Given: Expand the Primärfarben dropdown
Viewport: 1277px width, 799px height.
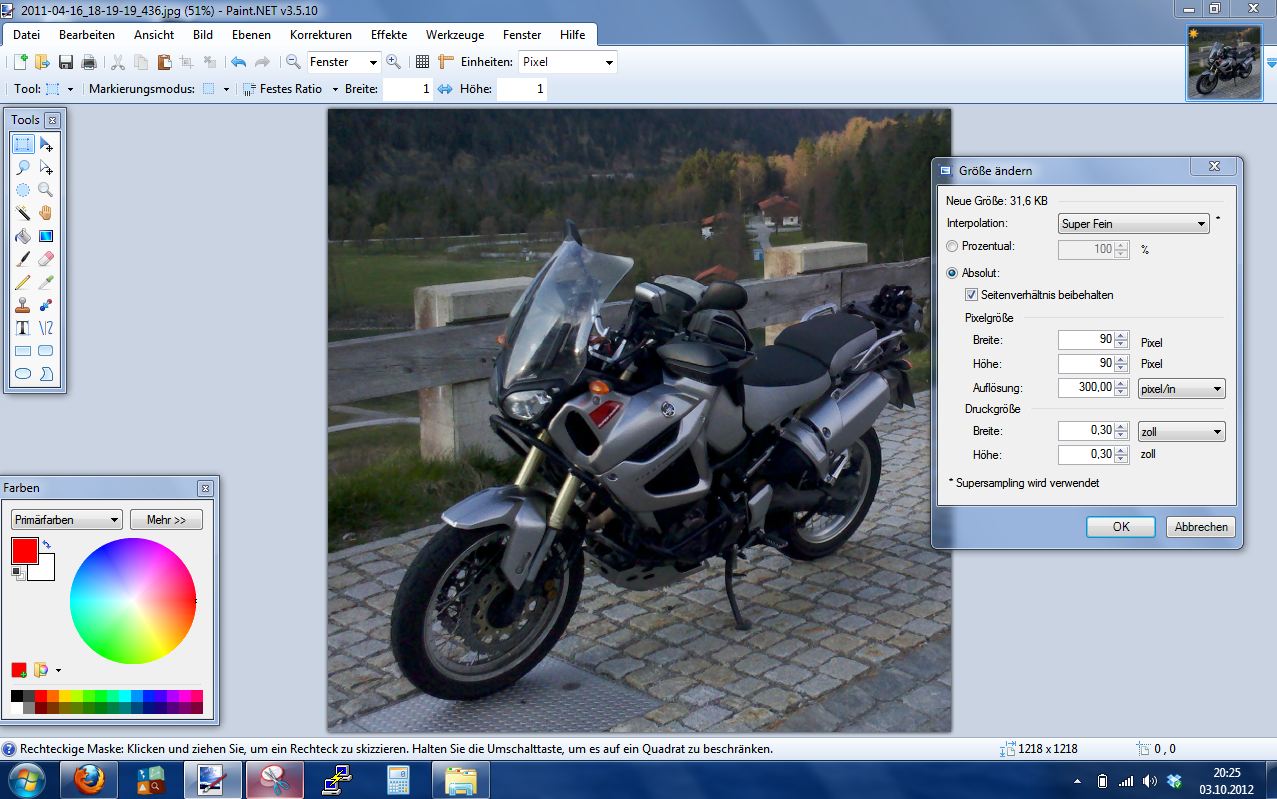Looking at the screenshot, I should click(66, 520).
